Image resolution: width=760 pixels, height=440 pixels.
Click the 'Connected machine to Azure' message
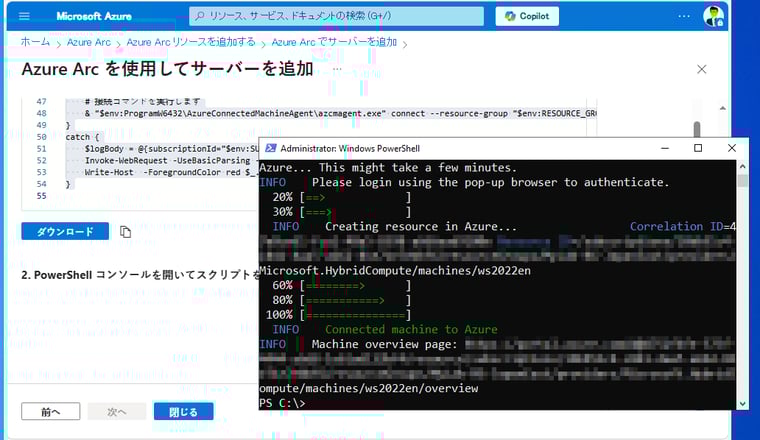click(411, 330)
